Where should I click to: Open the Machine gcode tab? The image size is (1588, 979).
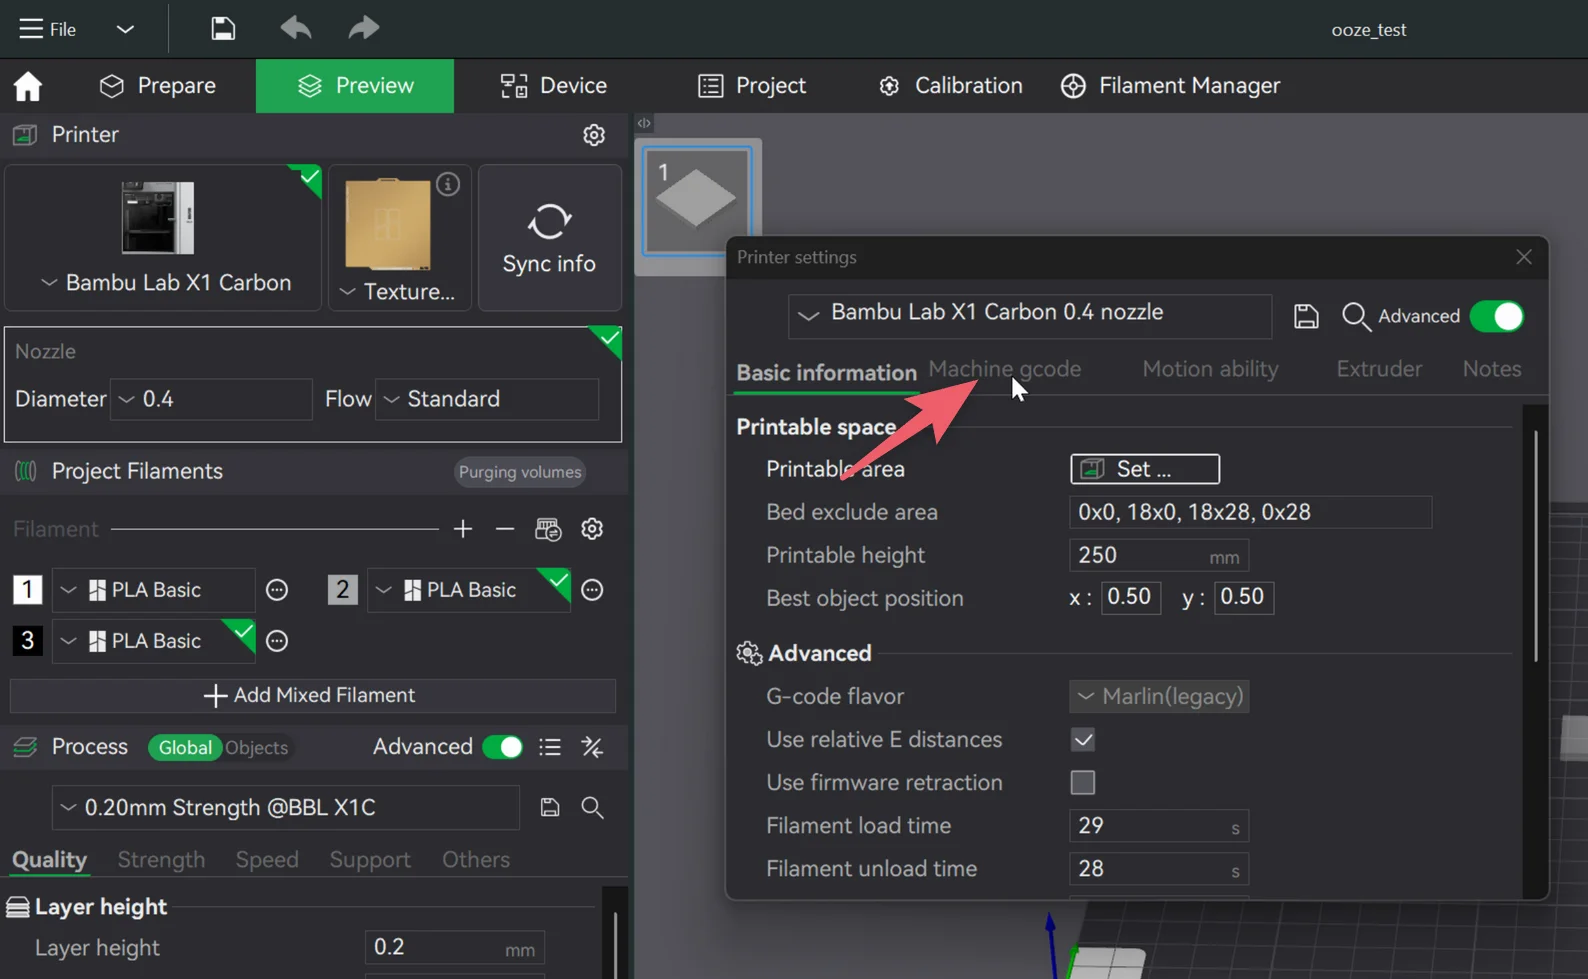(x=1005, y=369)
